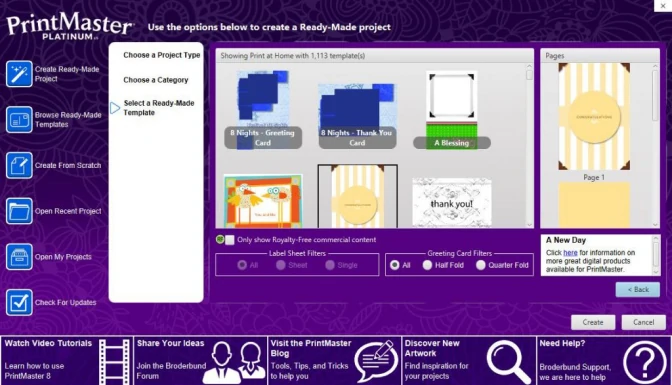This screenshot has height=385, width=672.
Task: Select the Half Fold greeting card filter
Action: point(427,265)
